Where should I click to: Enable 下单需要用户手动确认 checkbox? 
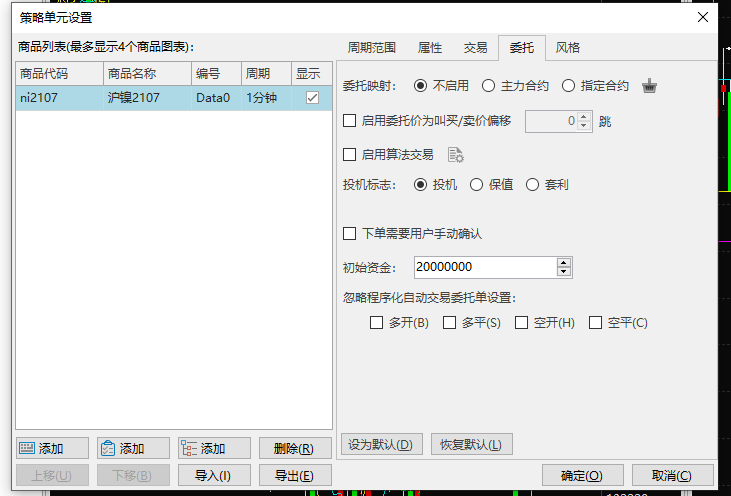pyautogui.click(x=350, y=234)
